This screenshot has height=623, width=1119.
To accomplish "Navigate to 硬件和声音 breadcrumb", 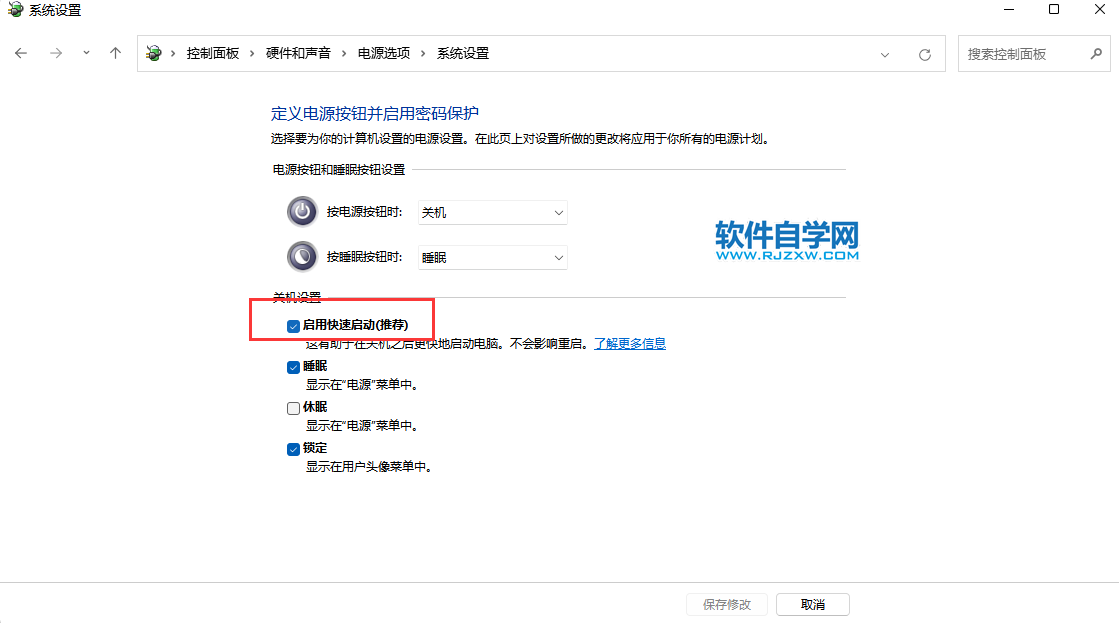I will (298, 53).
